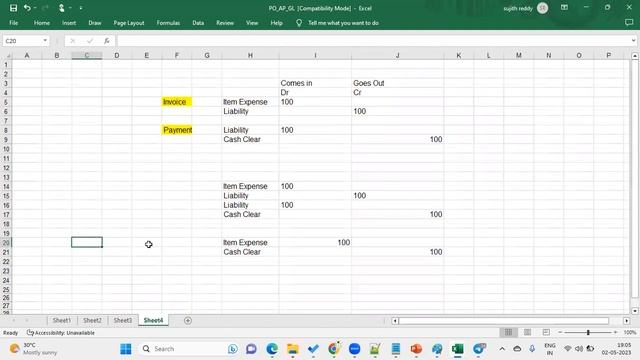Switch to the Home ribbon tab
This screenshot has height=360, width=640.
pyautogui.click(x=42, y=23)
